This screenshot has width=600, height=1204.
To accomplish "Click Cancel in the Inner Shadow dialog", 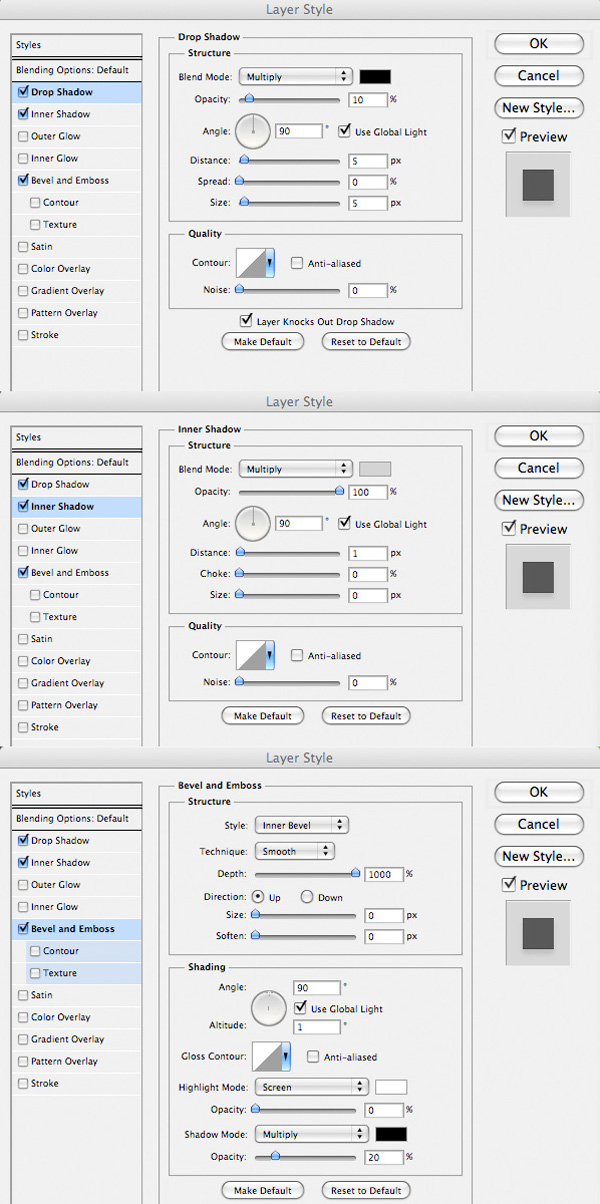I will [x=538, y=467].
